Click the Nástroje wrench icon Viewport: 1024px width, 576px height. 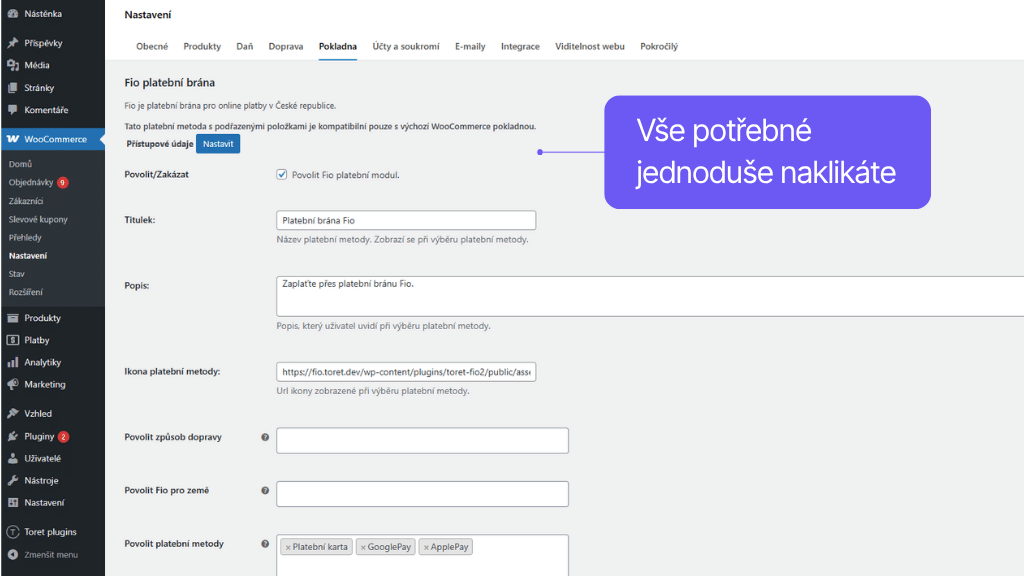[12, 481]
